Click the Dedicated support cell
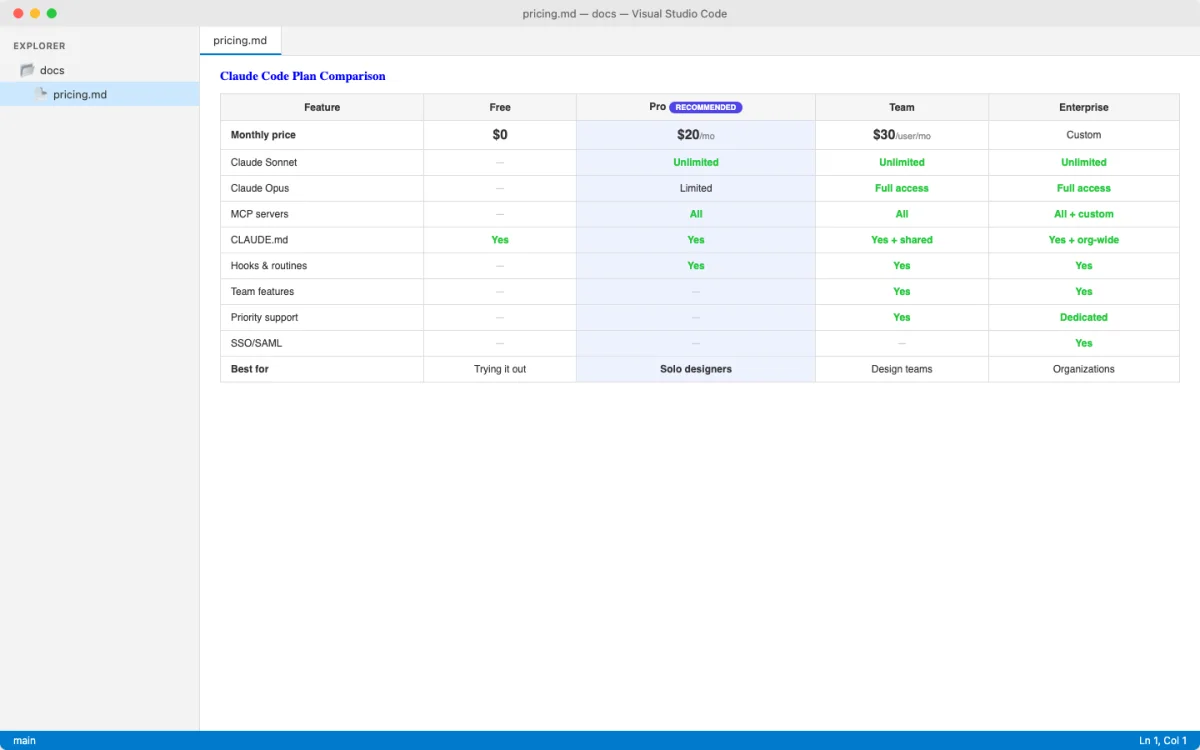This screenshot has height=750, width=1200. pos(1084,318)
